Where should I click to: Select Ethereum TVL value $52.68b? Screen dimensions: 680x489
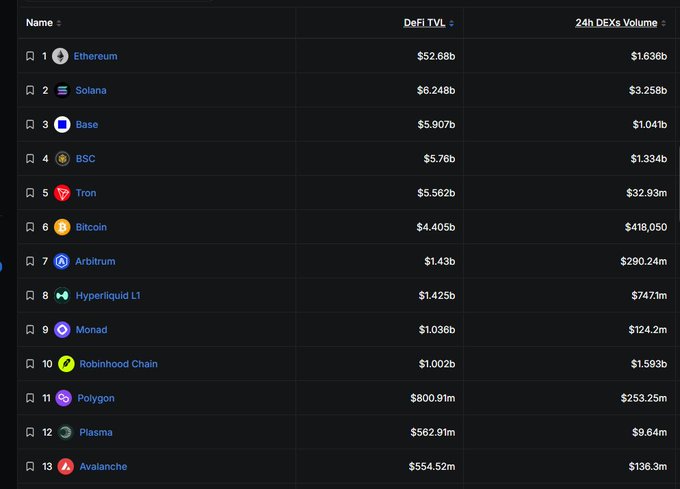tap(436, 56)
